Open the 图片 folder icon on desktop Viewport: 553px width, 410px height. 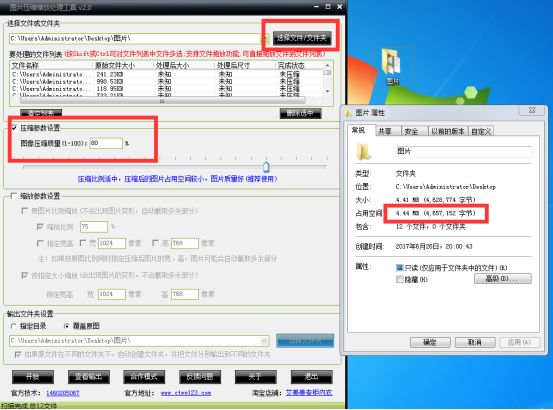click(x=392, y=66)
